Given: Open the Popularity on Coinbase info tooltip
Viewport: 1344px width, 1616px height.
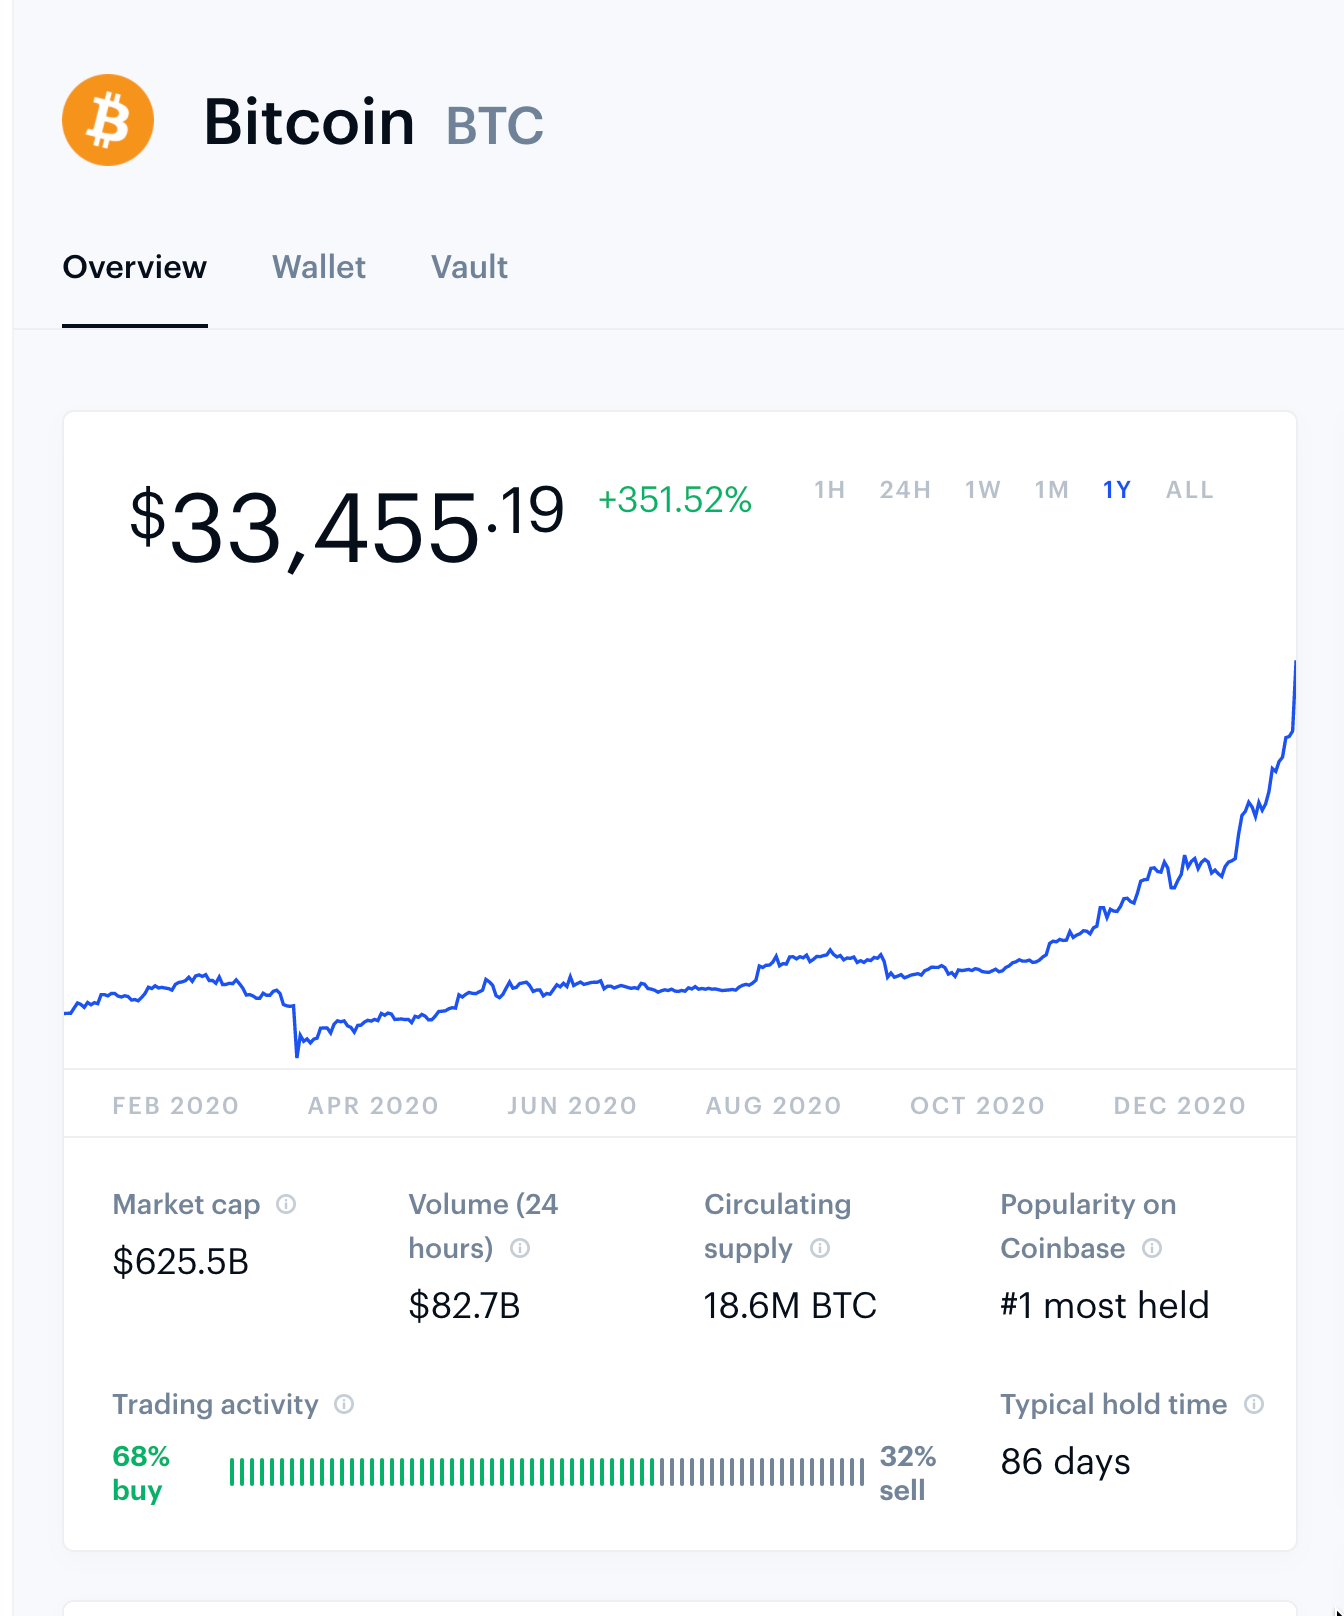Looking at the screenshot, I should click(1152, 1249).
